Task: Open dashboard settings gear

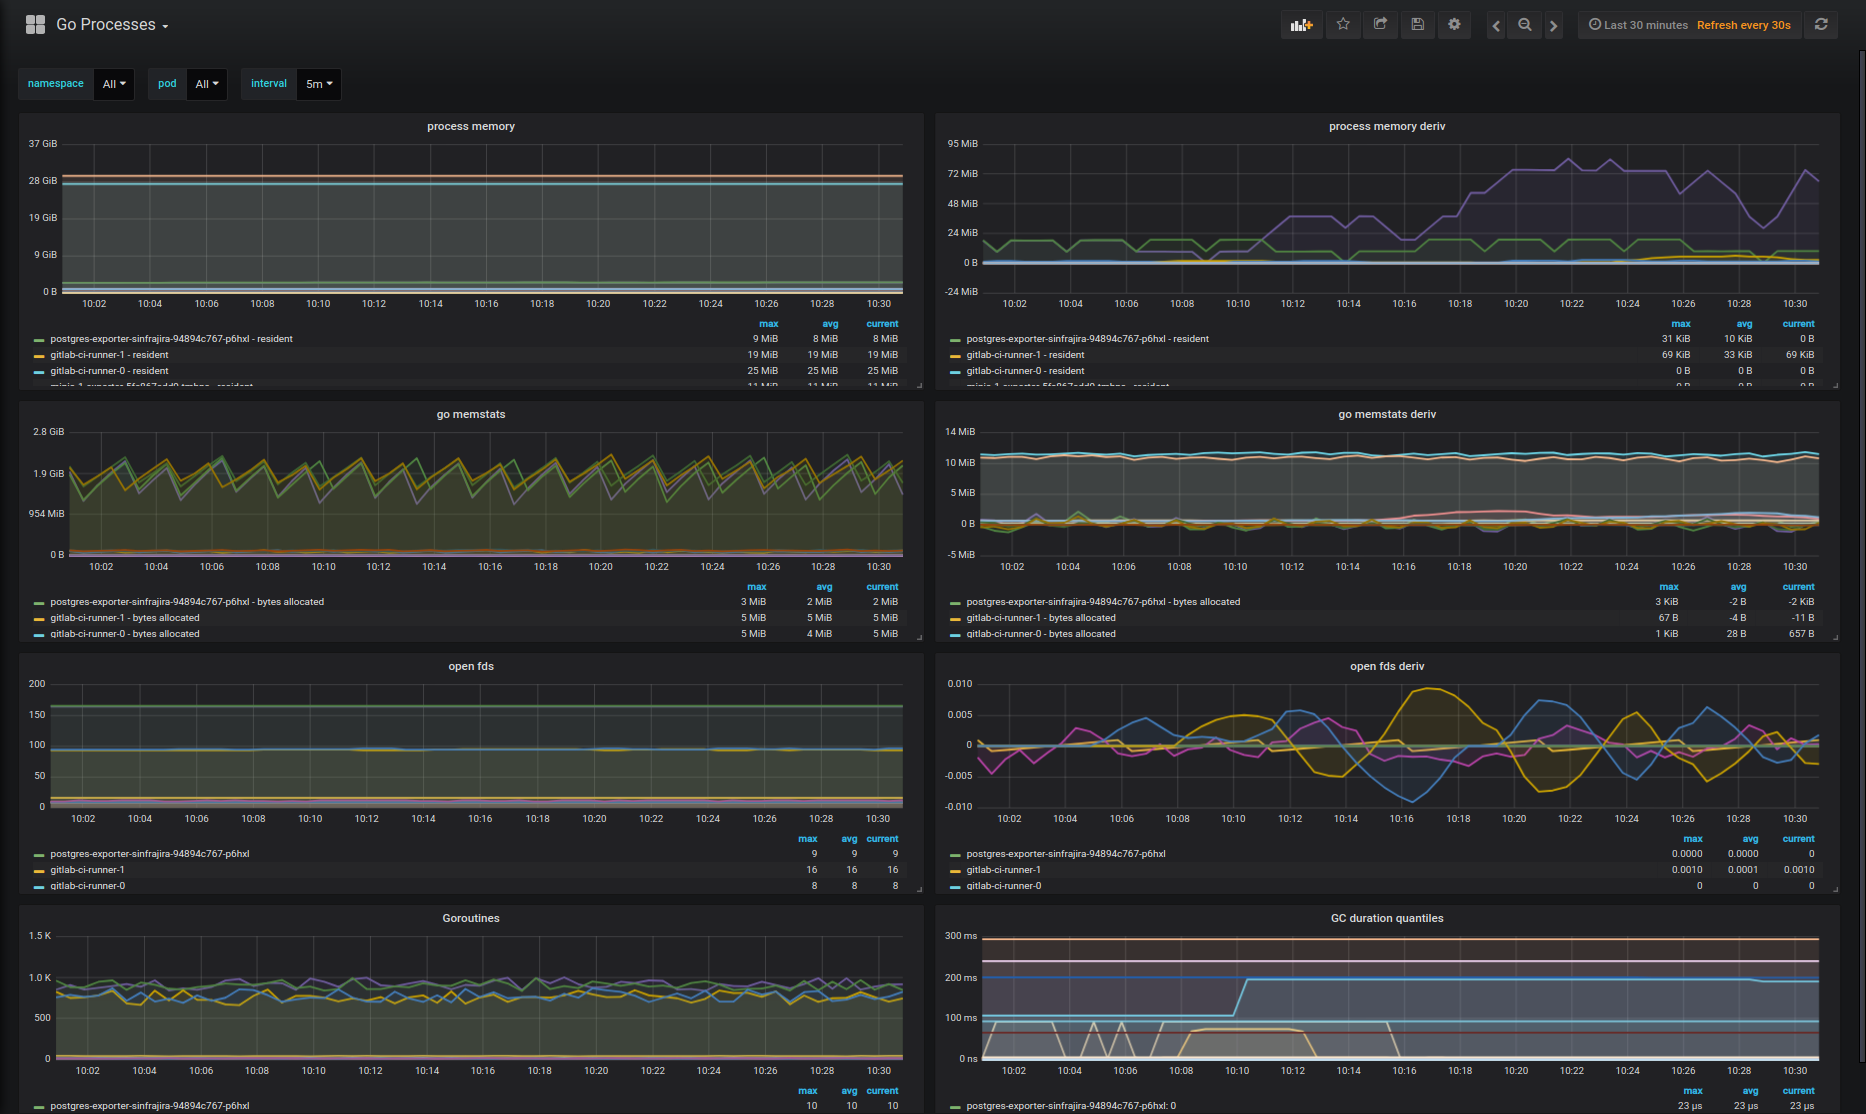Action: 1454,25
